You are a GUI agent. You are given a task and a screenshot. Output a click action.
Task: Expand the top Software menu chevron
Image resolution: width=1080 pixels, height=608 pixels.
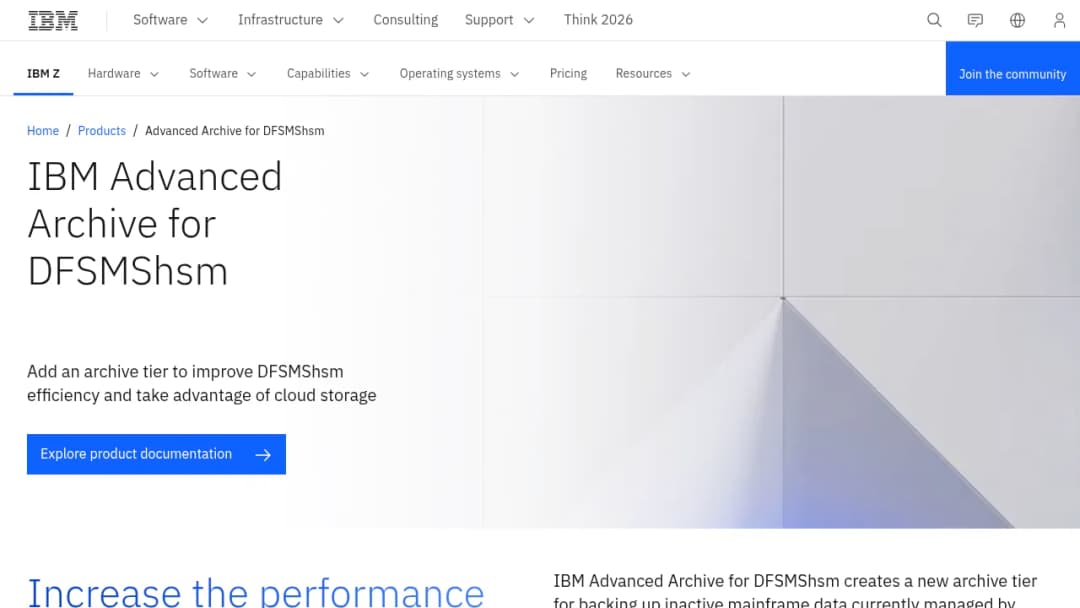202,21
